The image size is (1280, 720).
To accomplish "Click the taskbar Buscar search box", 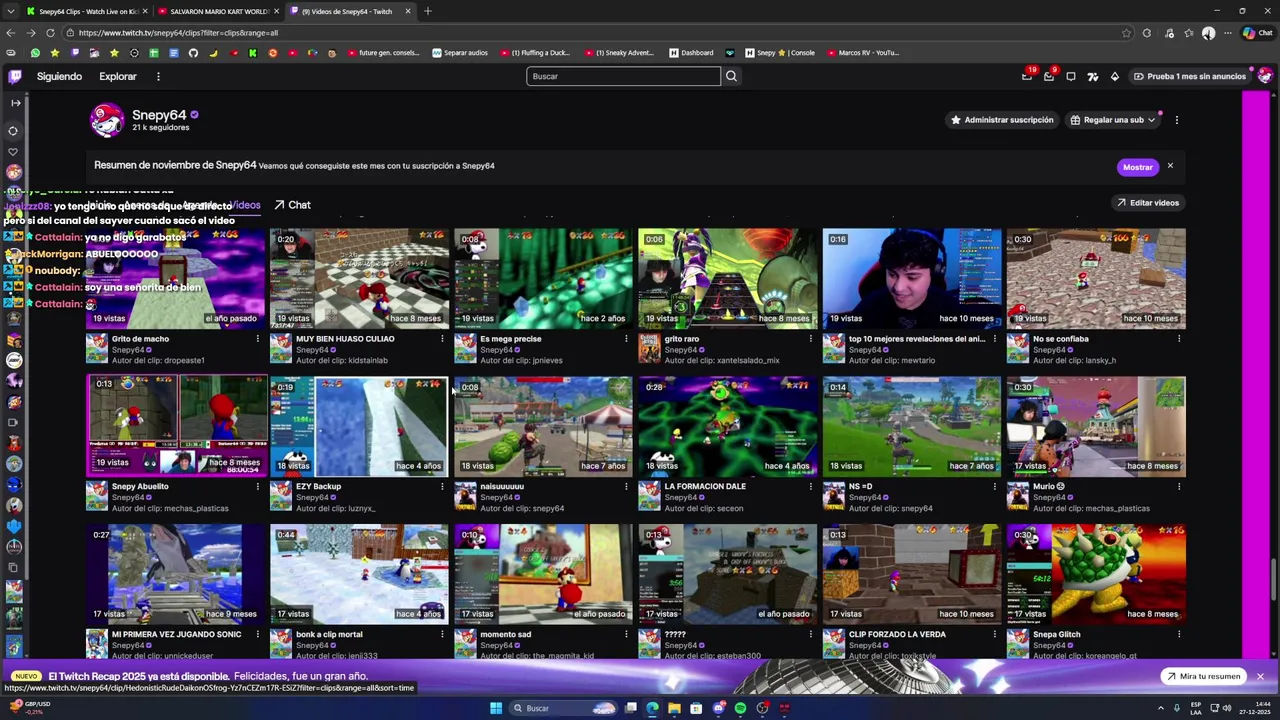I will (x=563, y=708).
